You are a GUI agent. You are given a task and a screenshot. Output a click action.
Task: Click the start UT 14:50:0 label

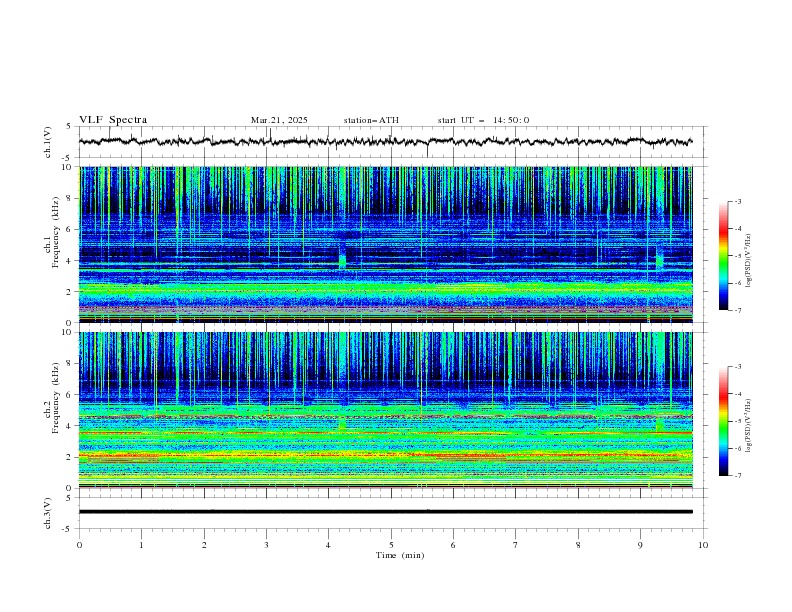tap(483, 120)
